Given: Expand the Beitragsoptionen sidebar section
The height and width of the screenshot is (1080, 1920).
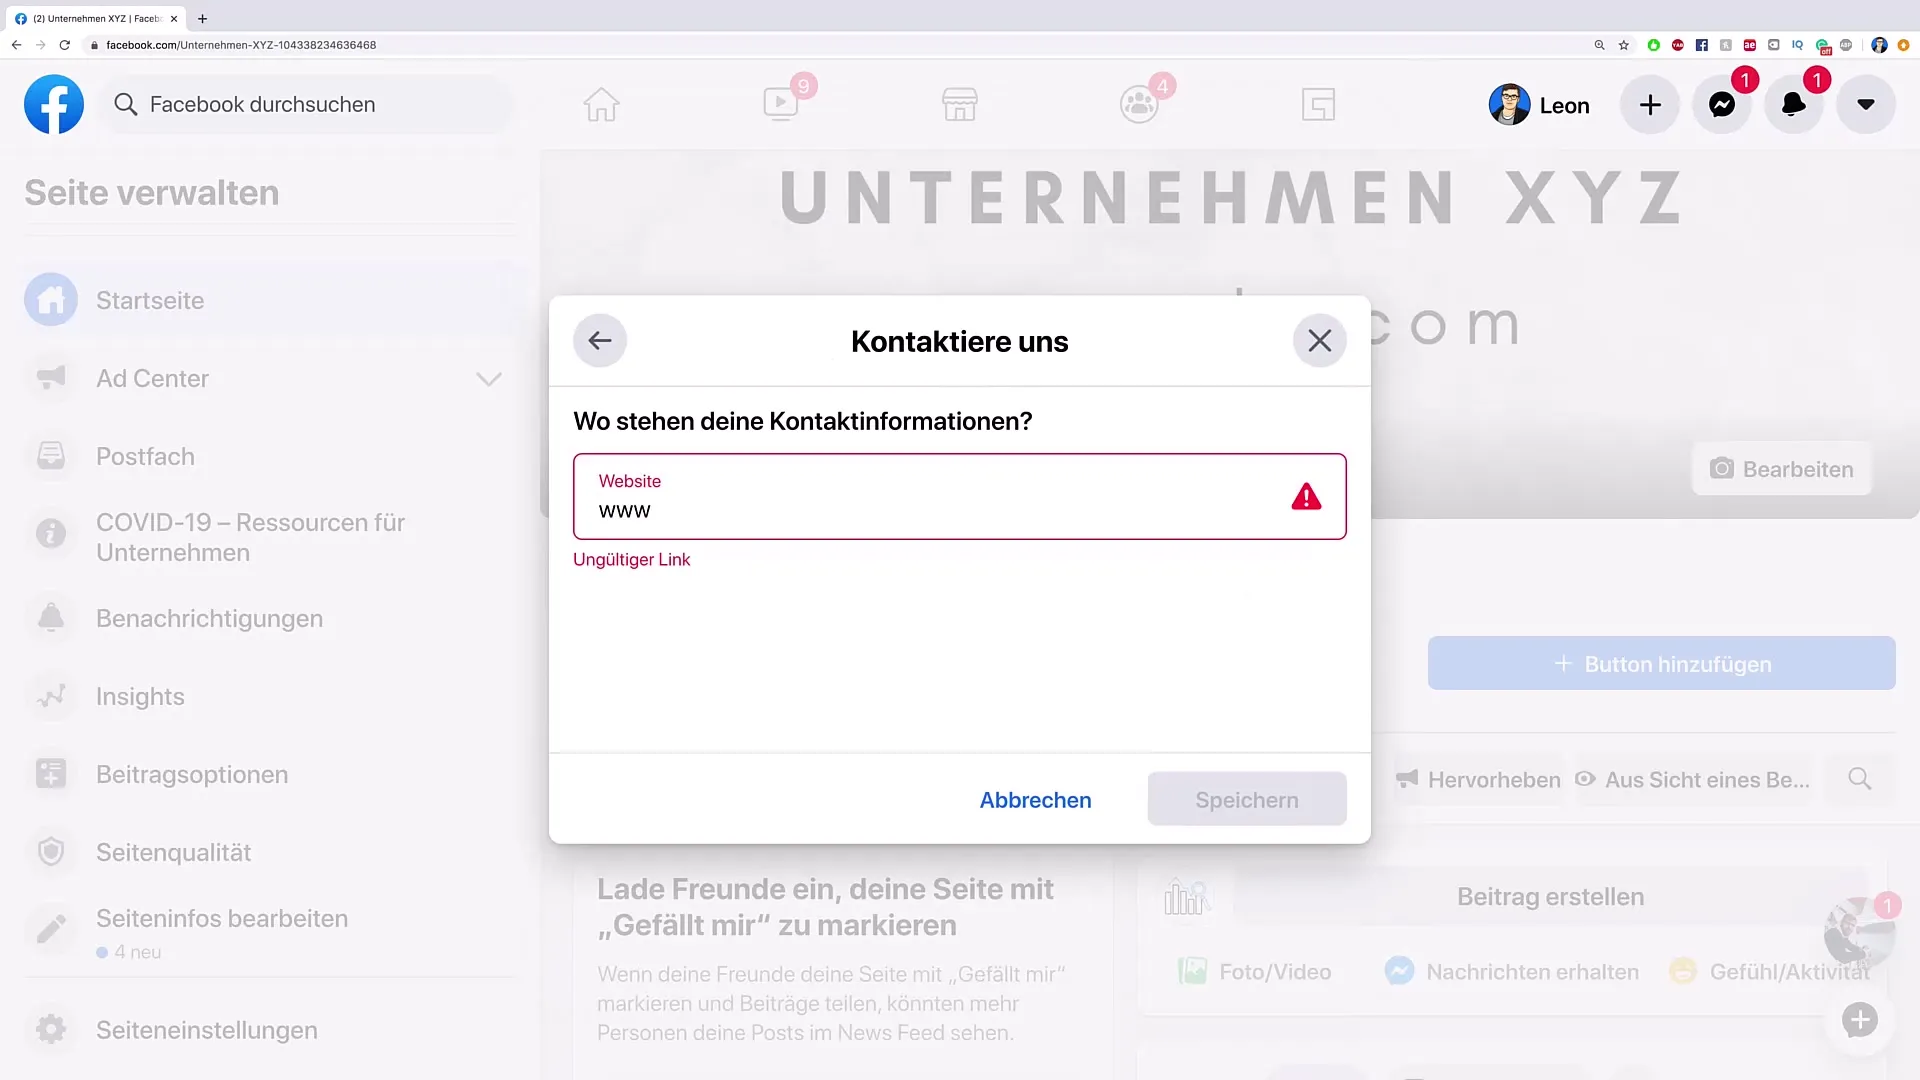Looking at the screenshot, I should click(x=193, y=774).
